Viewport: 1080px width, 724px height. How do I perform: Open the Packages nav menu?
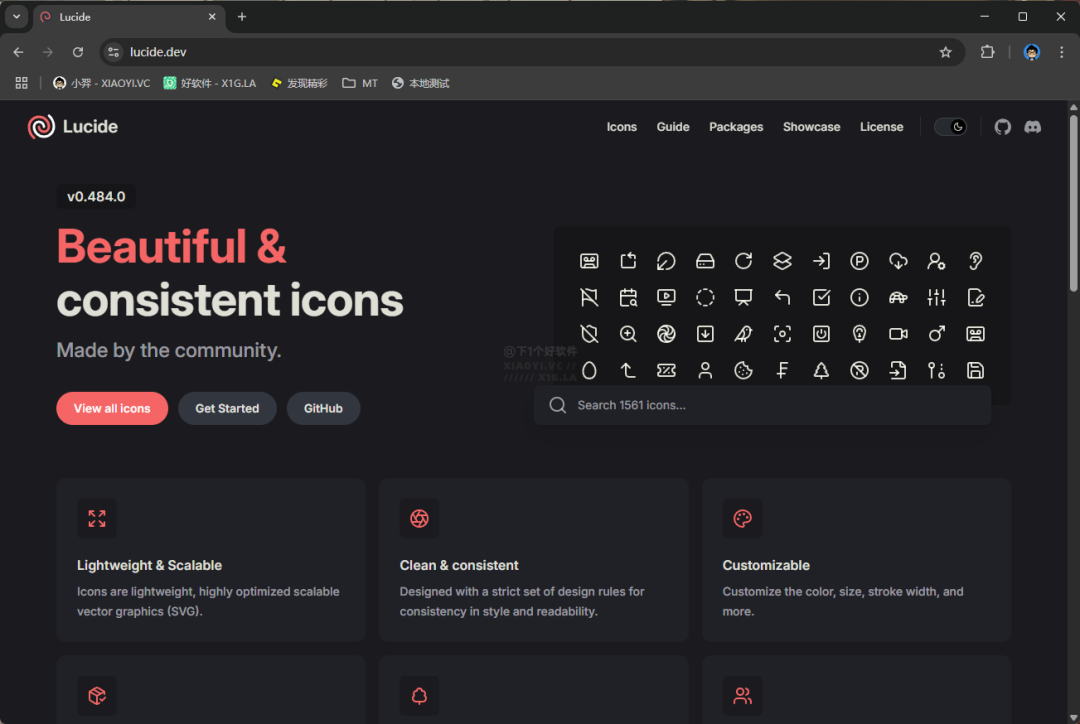click(736, 127)
